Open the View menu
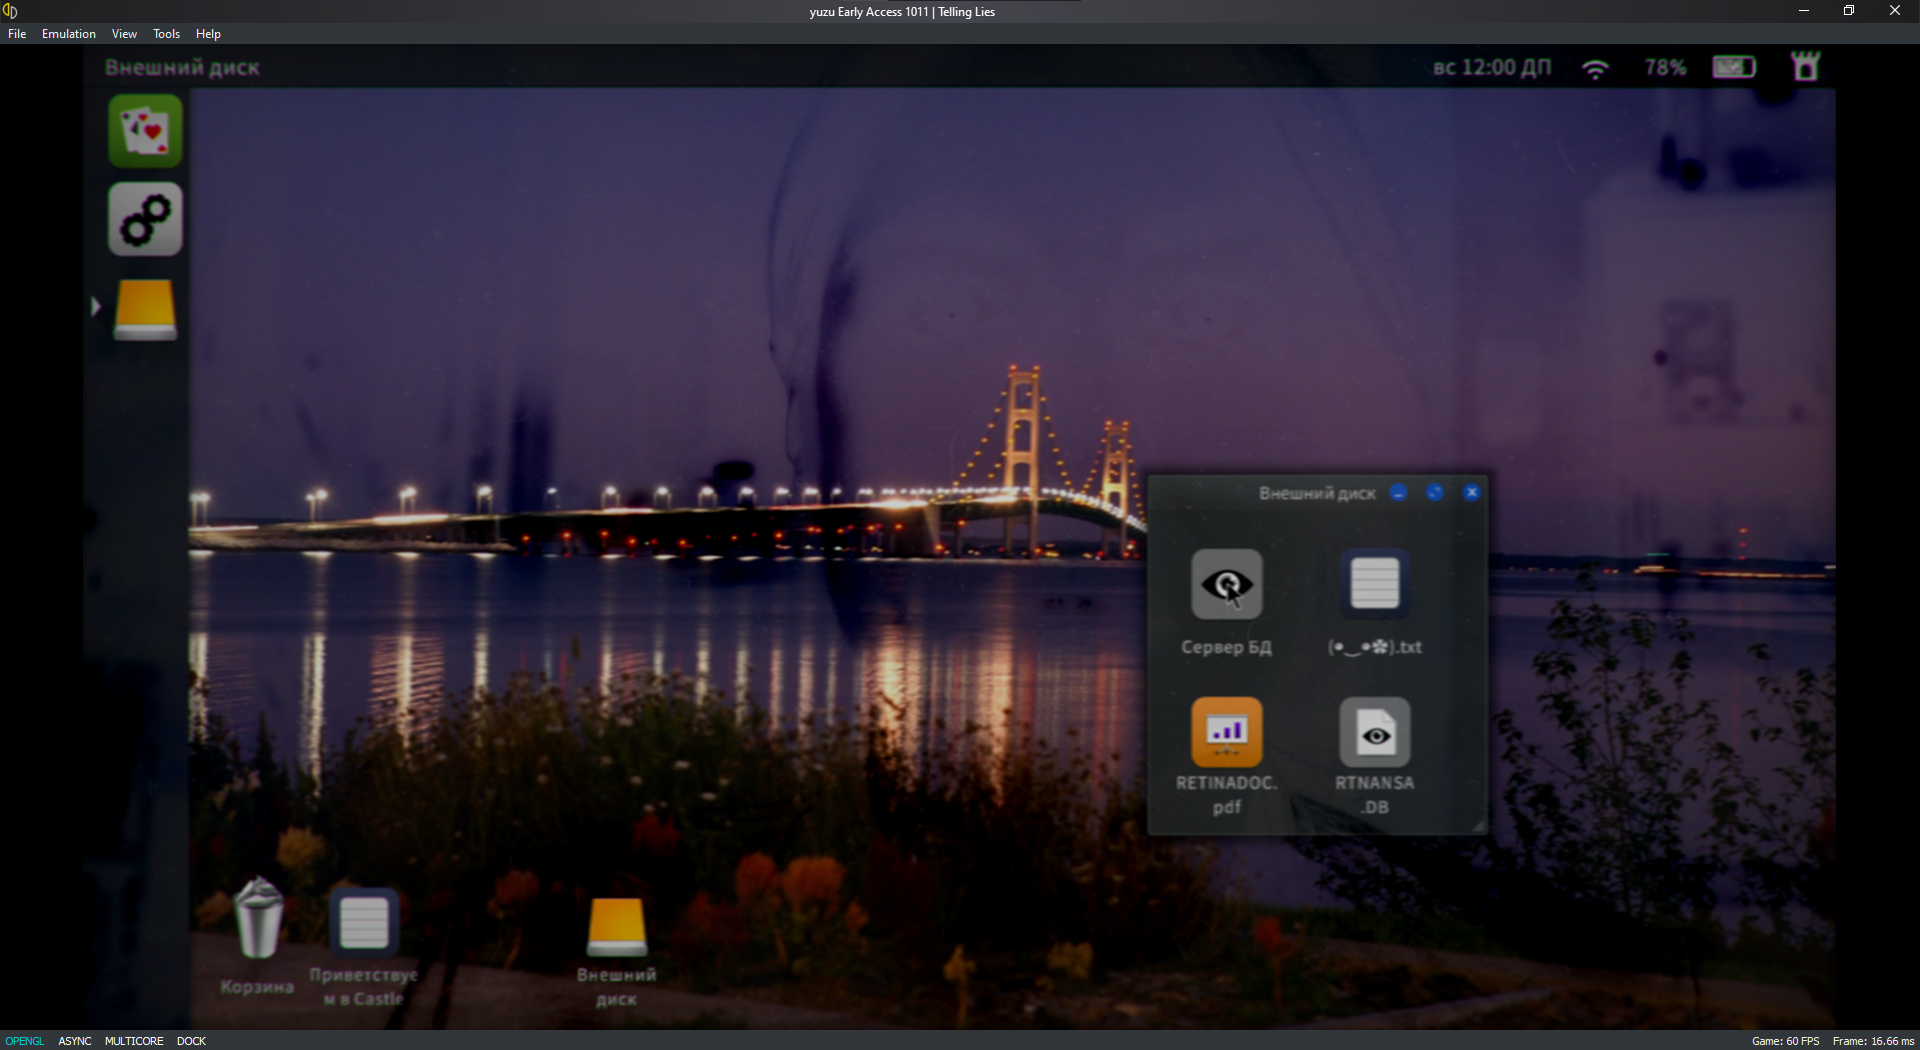Viewport: 1920px width, 1050px height. pos(124,34)
